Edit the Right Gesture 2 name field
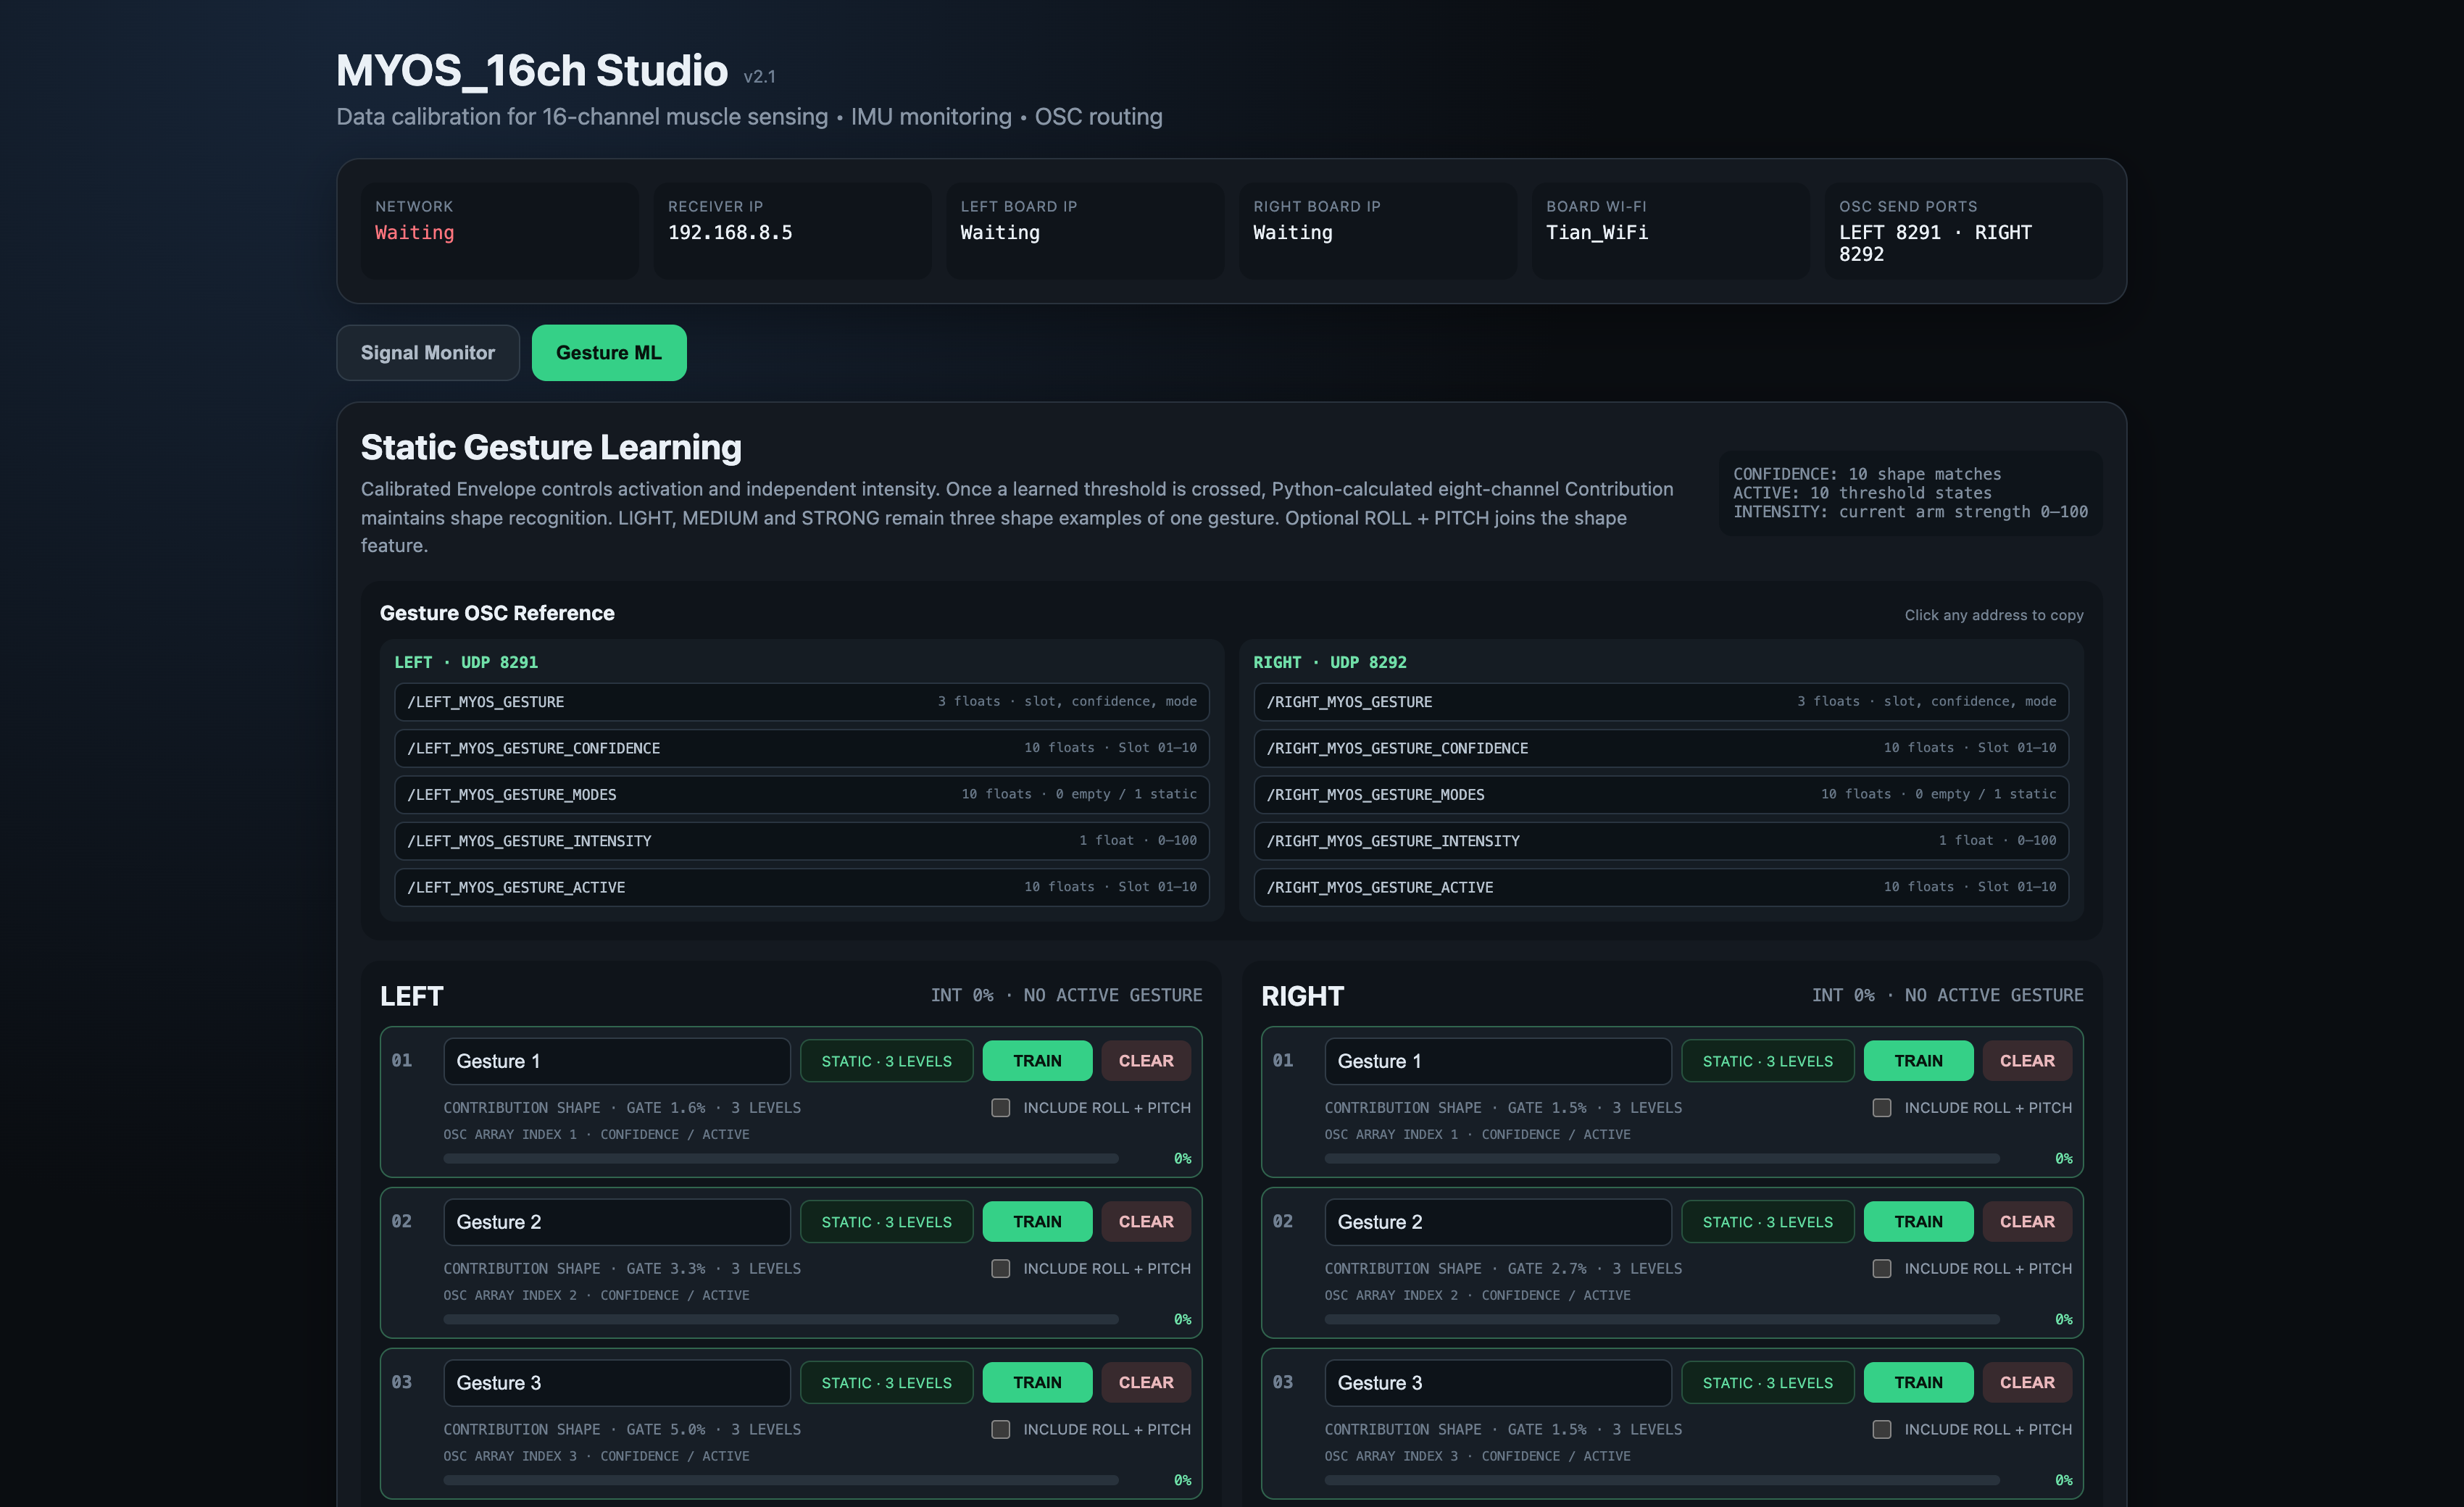Viewport: 2464px width, 1507px height. (x=1498, y=1221)
